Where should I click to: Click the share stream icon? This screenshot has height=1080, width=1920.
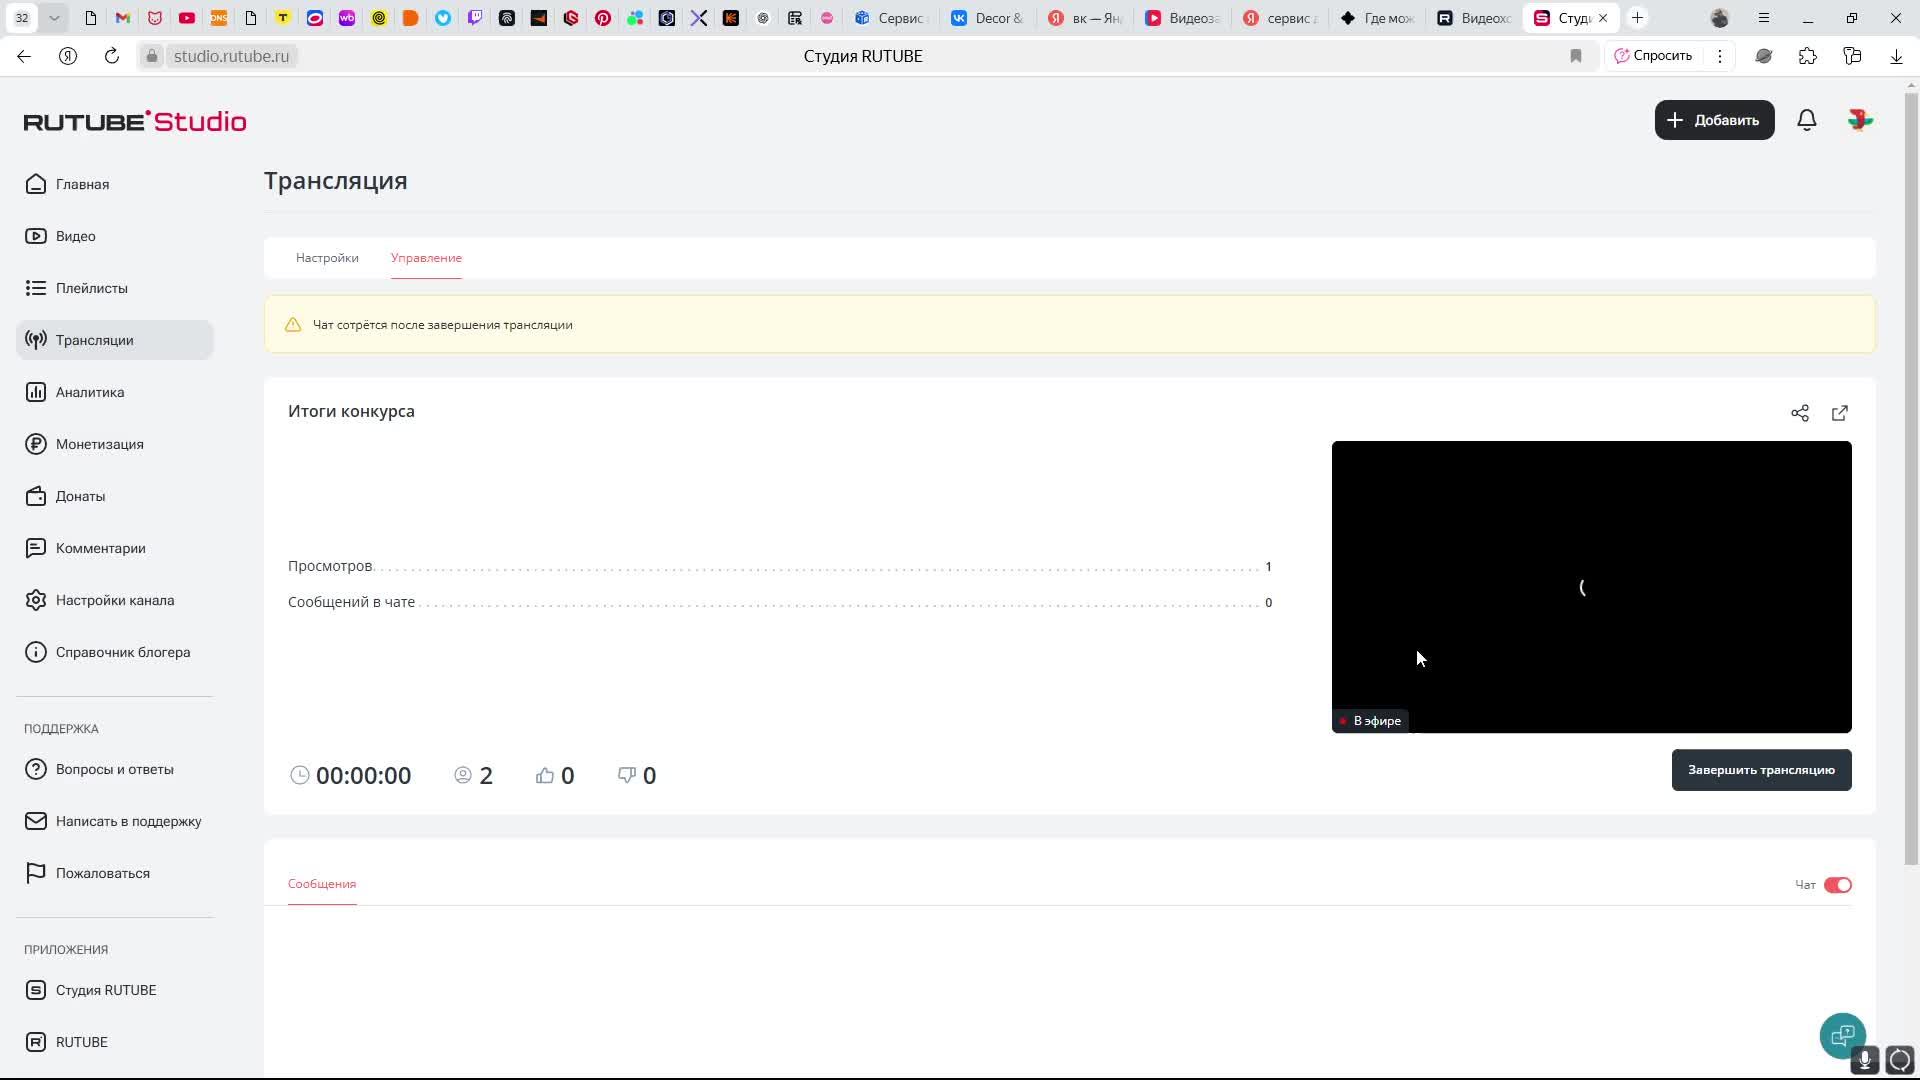coord(1800,413)
